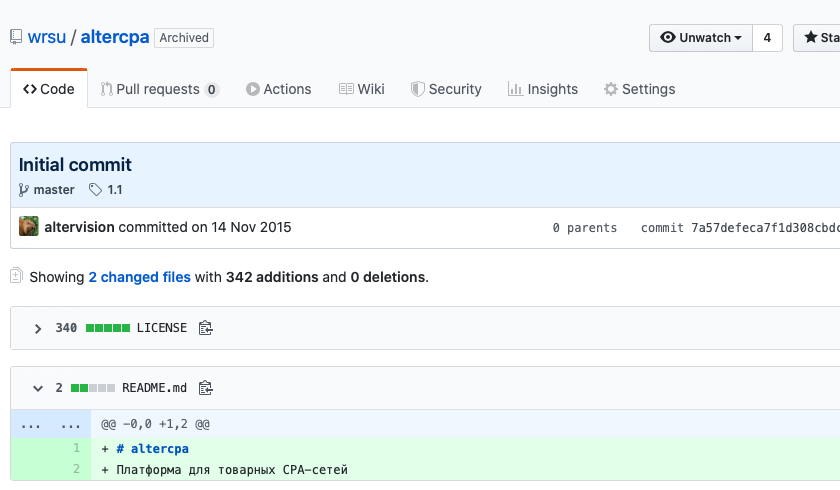Click the hunk header @@ -0,0 +1,2 @@
The height and width of the screenshot is (490, 840).
pos(155,424)
